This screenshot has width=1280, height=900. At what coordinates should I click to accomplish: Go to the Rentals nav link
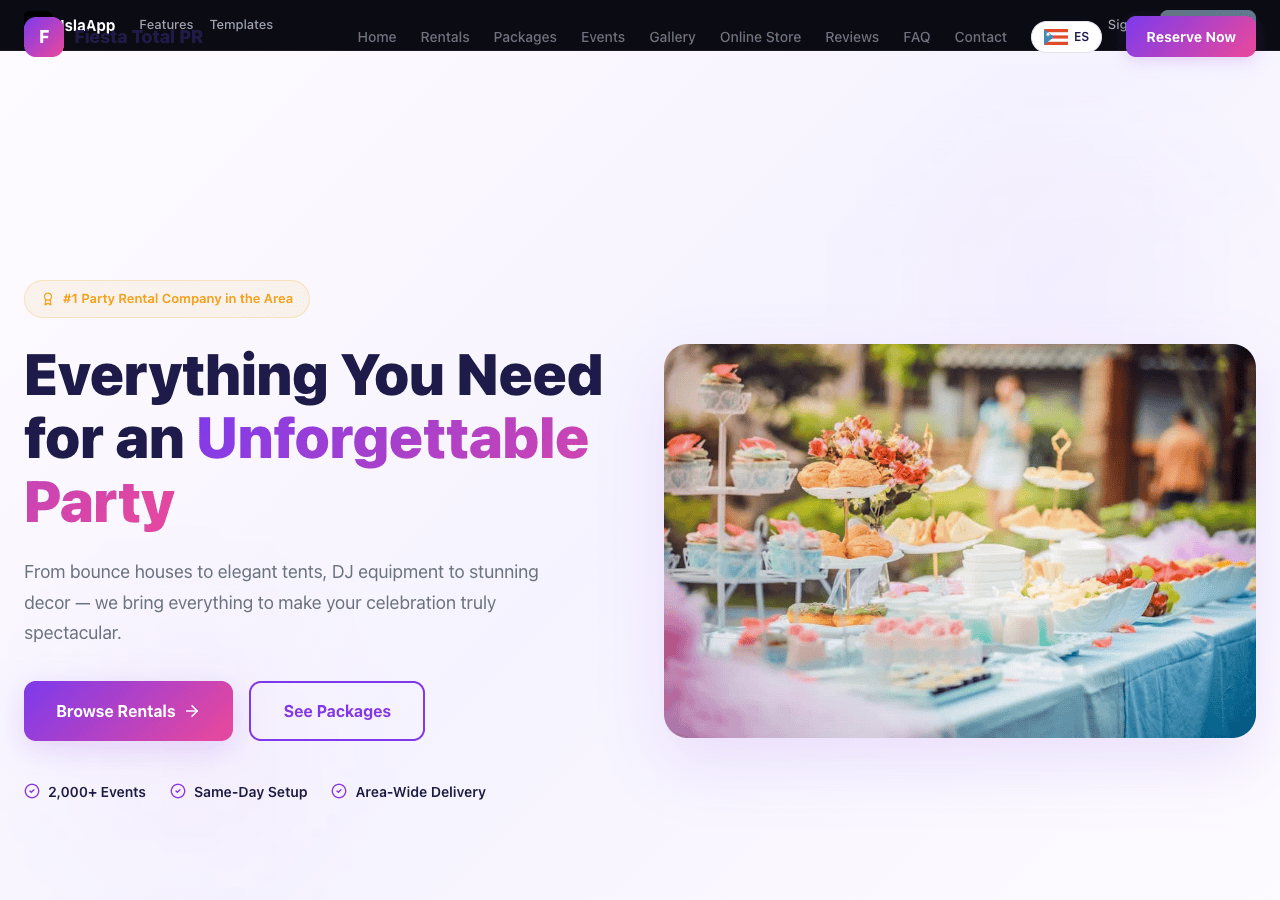(x=445, y=37)
